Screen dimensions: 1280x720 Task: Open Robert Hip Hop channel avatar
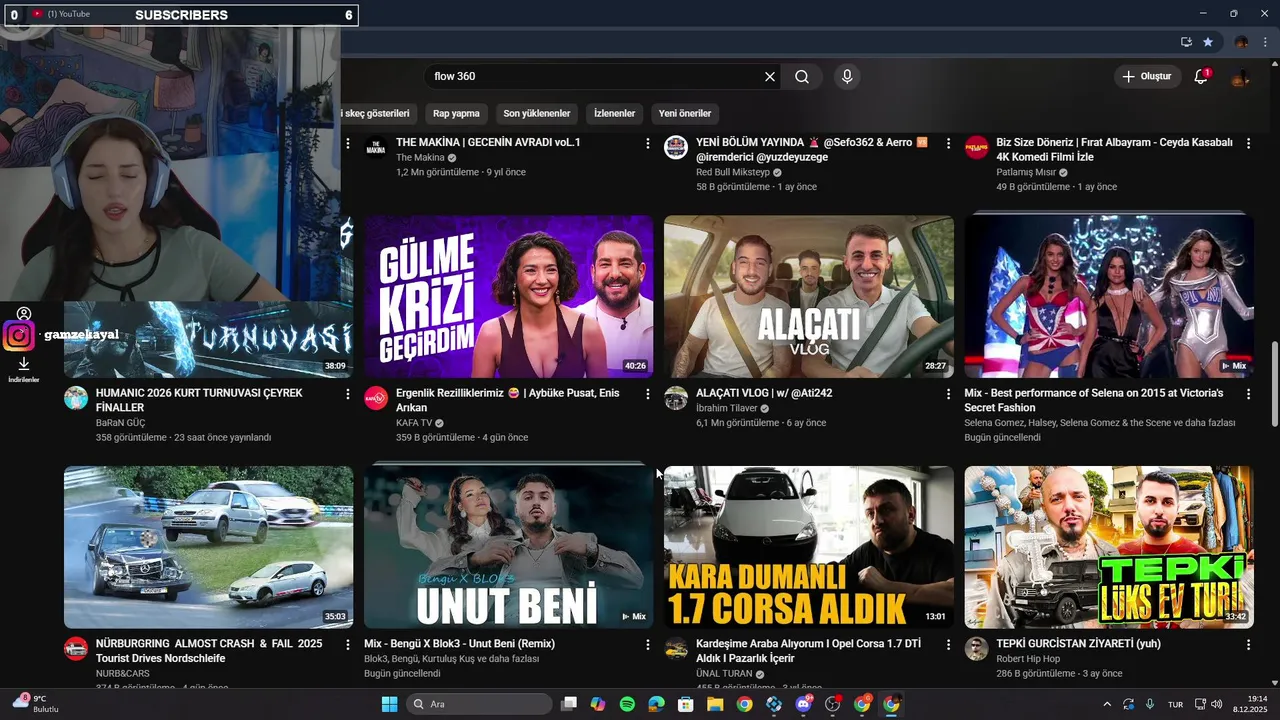(976, 649)
